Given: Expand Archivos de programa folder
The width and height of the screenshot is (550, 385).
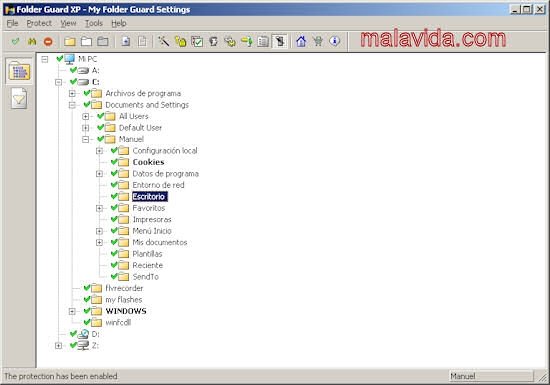Looking at the screenshot, I should click(72, 94).
